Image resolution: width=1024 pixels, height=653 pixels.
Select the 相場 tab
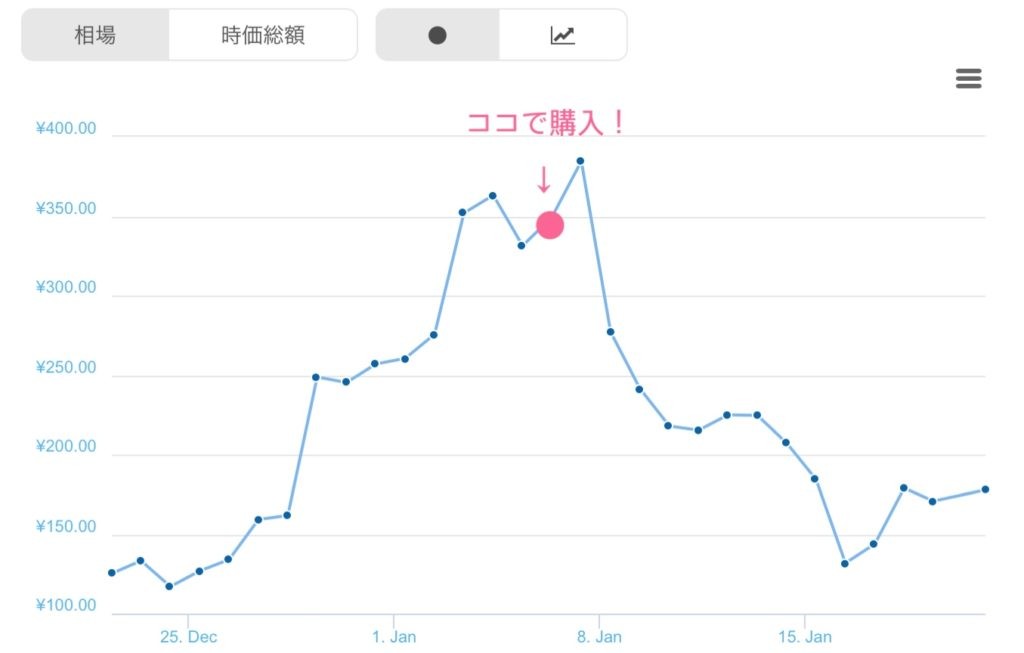[x=95, y=36]
